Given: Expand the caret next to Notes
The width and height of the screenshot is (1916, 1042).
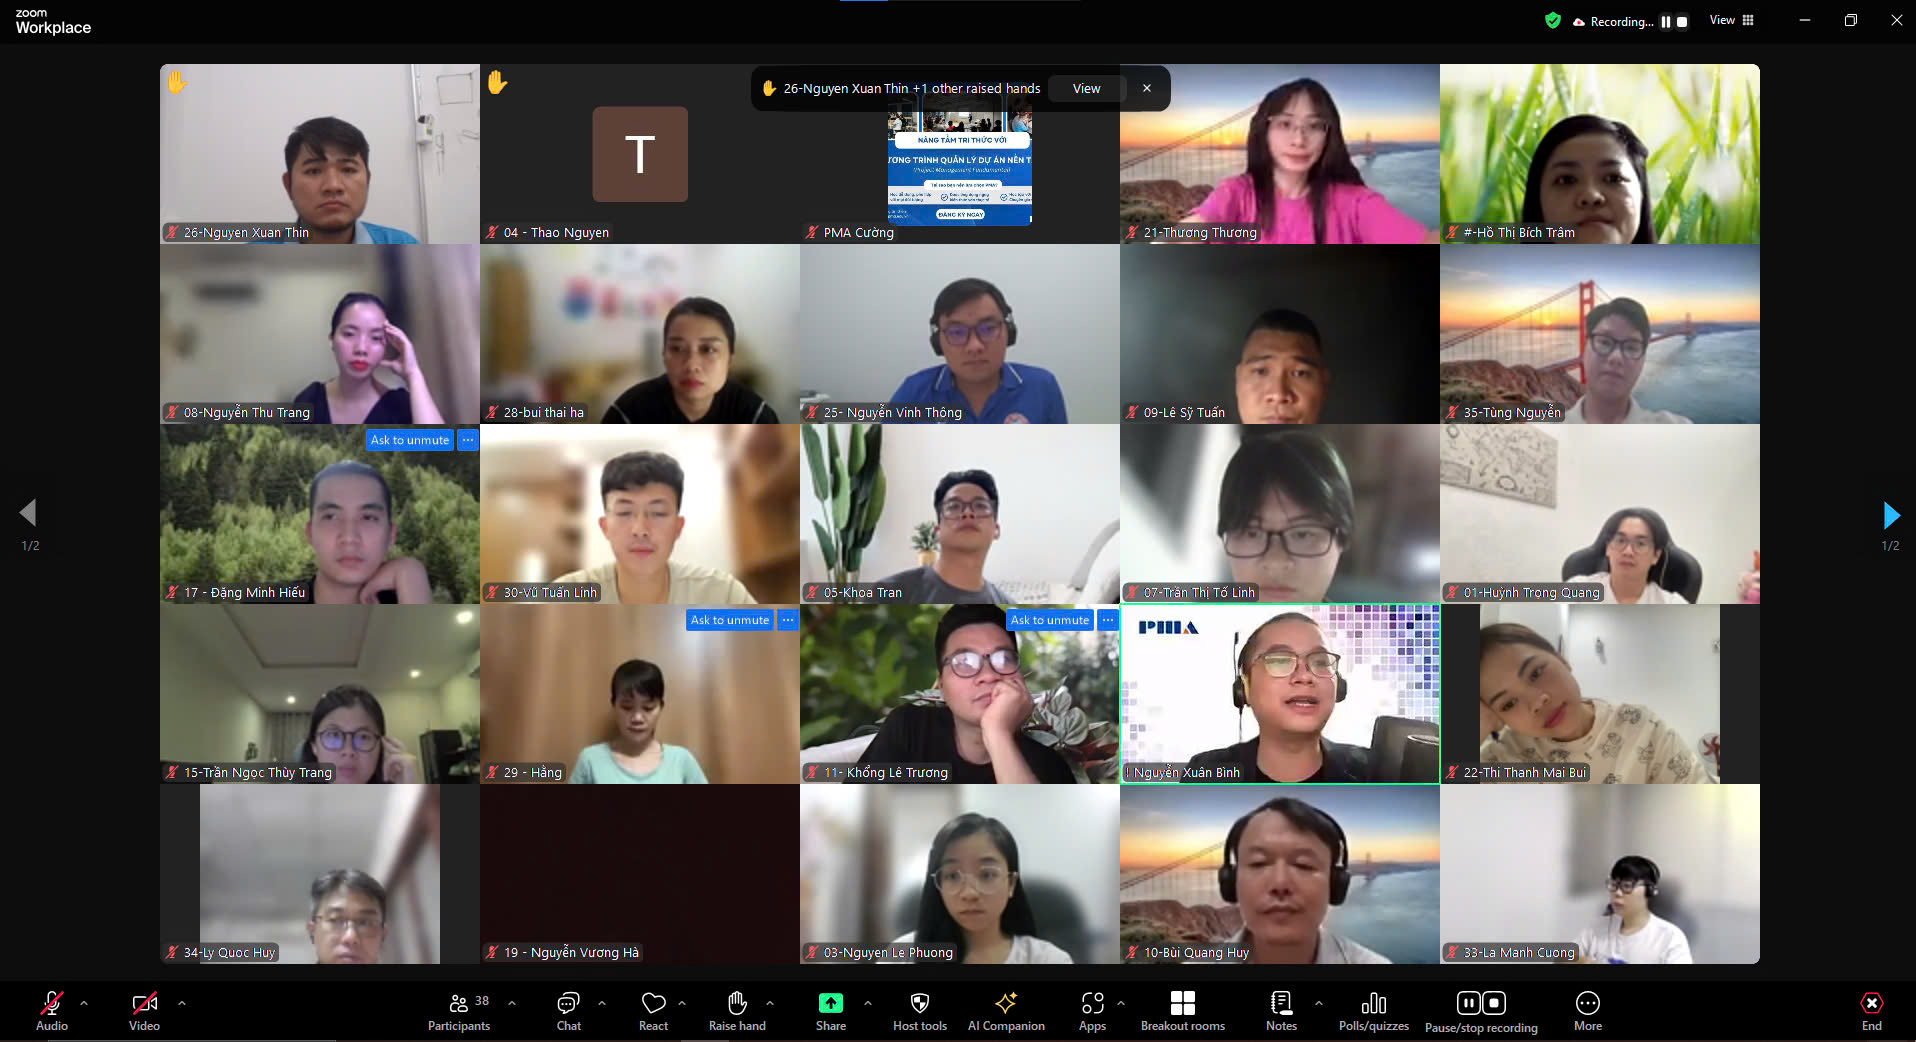Looking at the screenshot, I should [1319, 1002].
